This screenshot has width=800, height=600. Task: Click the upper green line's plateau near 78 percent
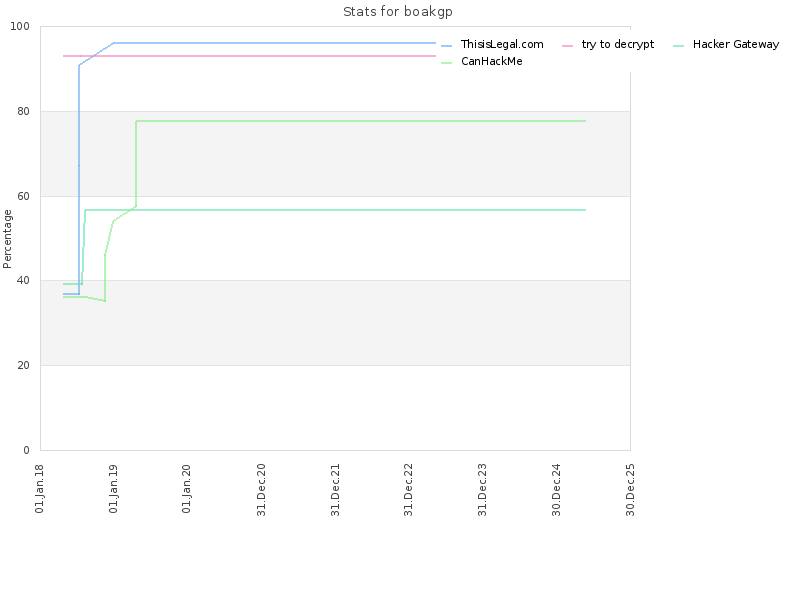point(361,121)
